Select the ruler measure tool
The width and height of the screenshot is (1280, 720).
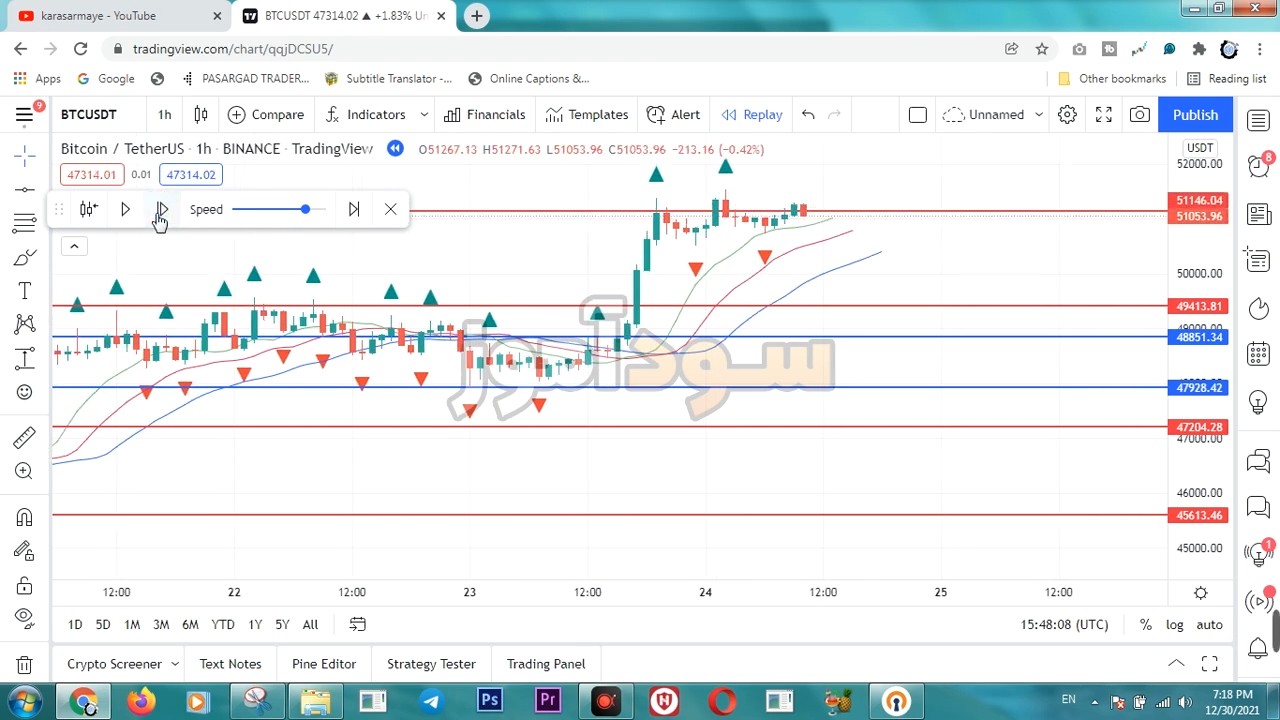coord(25,437)
